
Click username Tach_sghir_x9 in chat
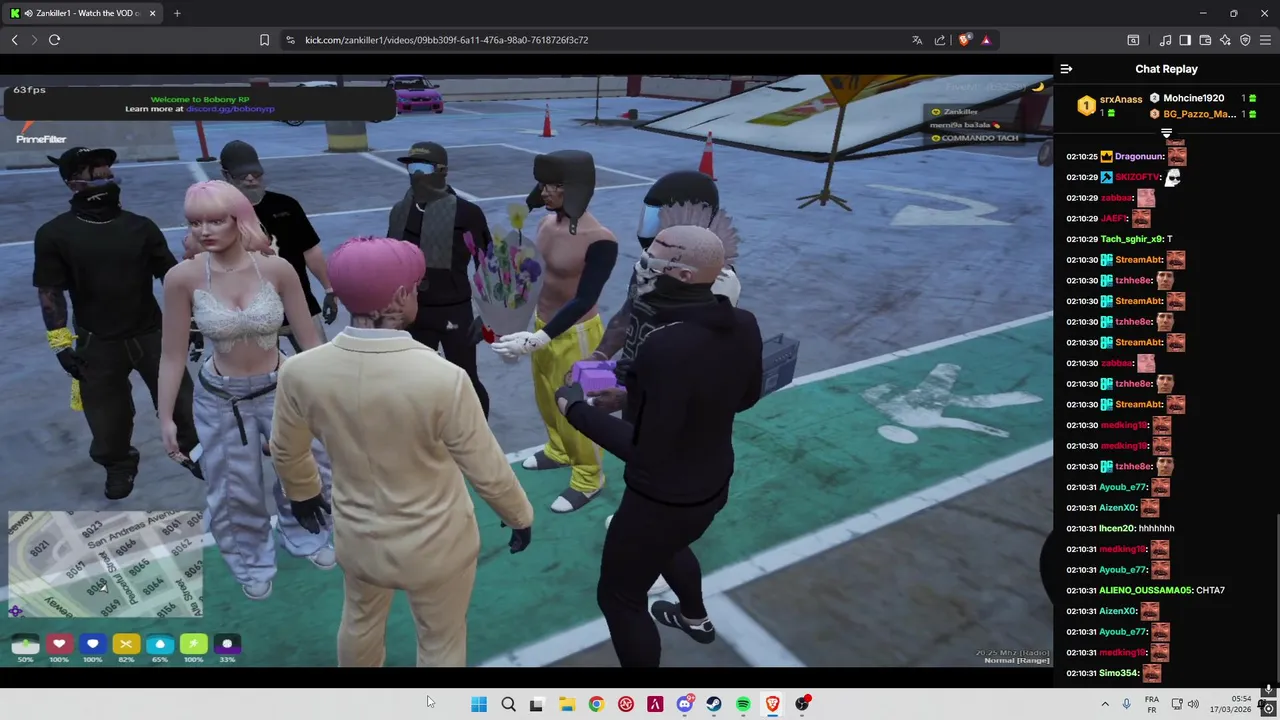(1132, 239)
